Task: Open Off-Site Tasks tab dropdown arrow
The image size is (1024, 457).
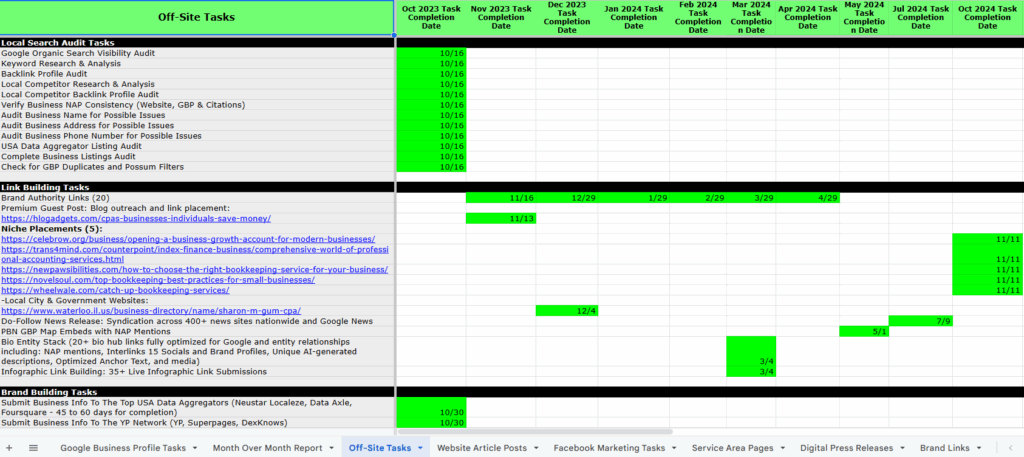Action: [420, 448]
